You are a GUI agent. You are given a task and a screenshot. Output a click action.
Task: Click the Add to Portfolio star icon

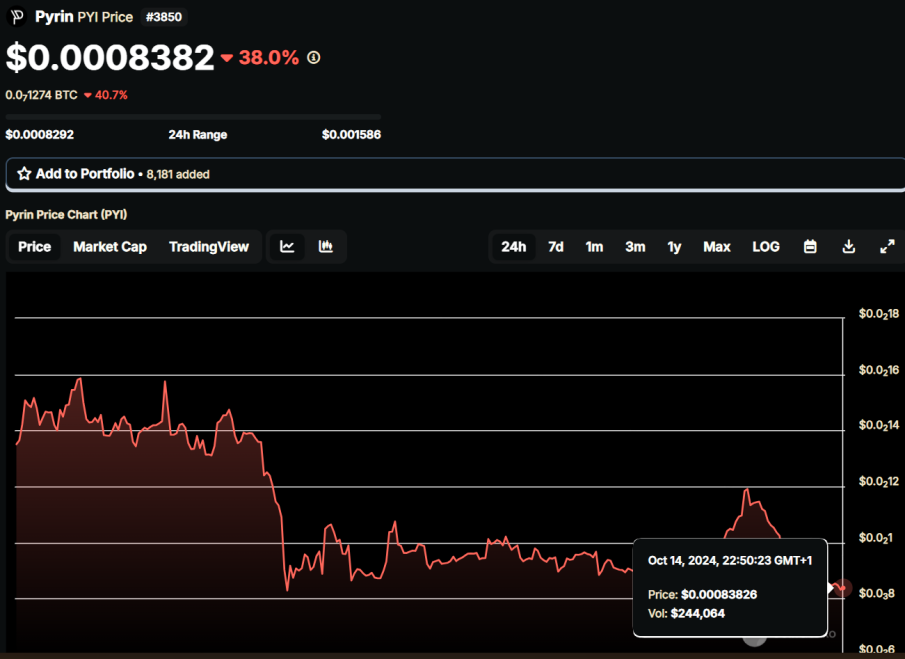click(x=24, y=174)
